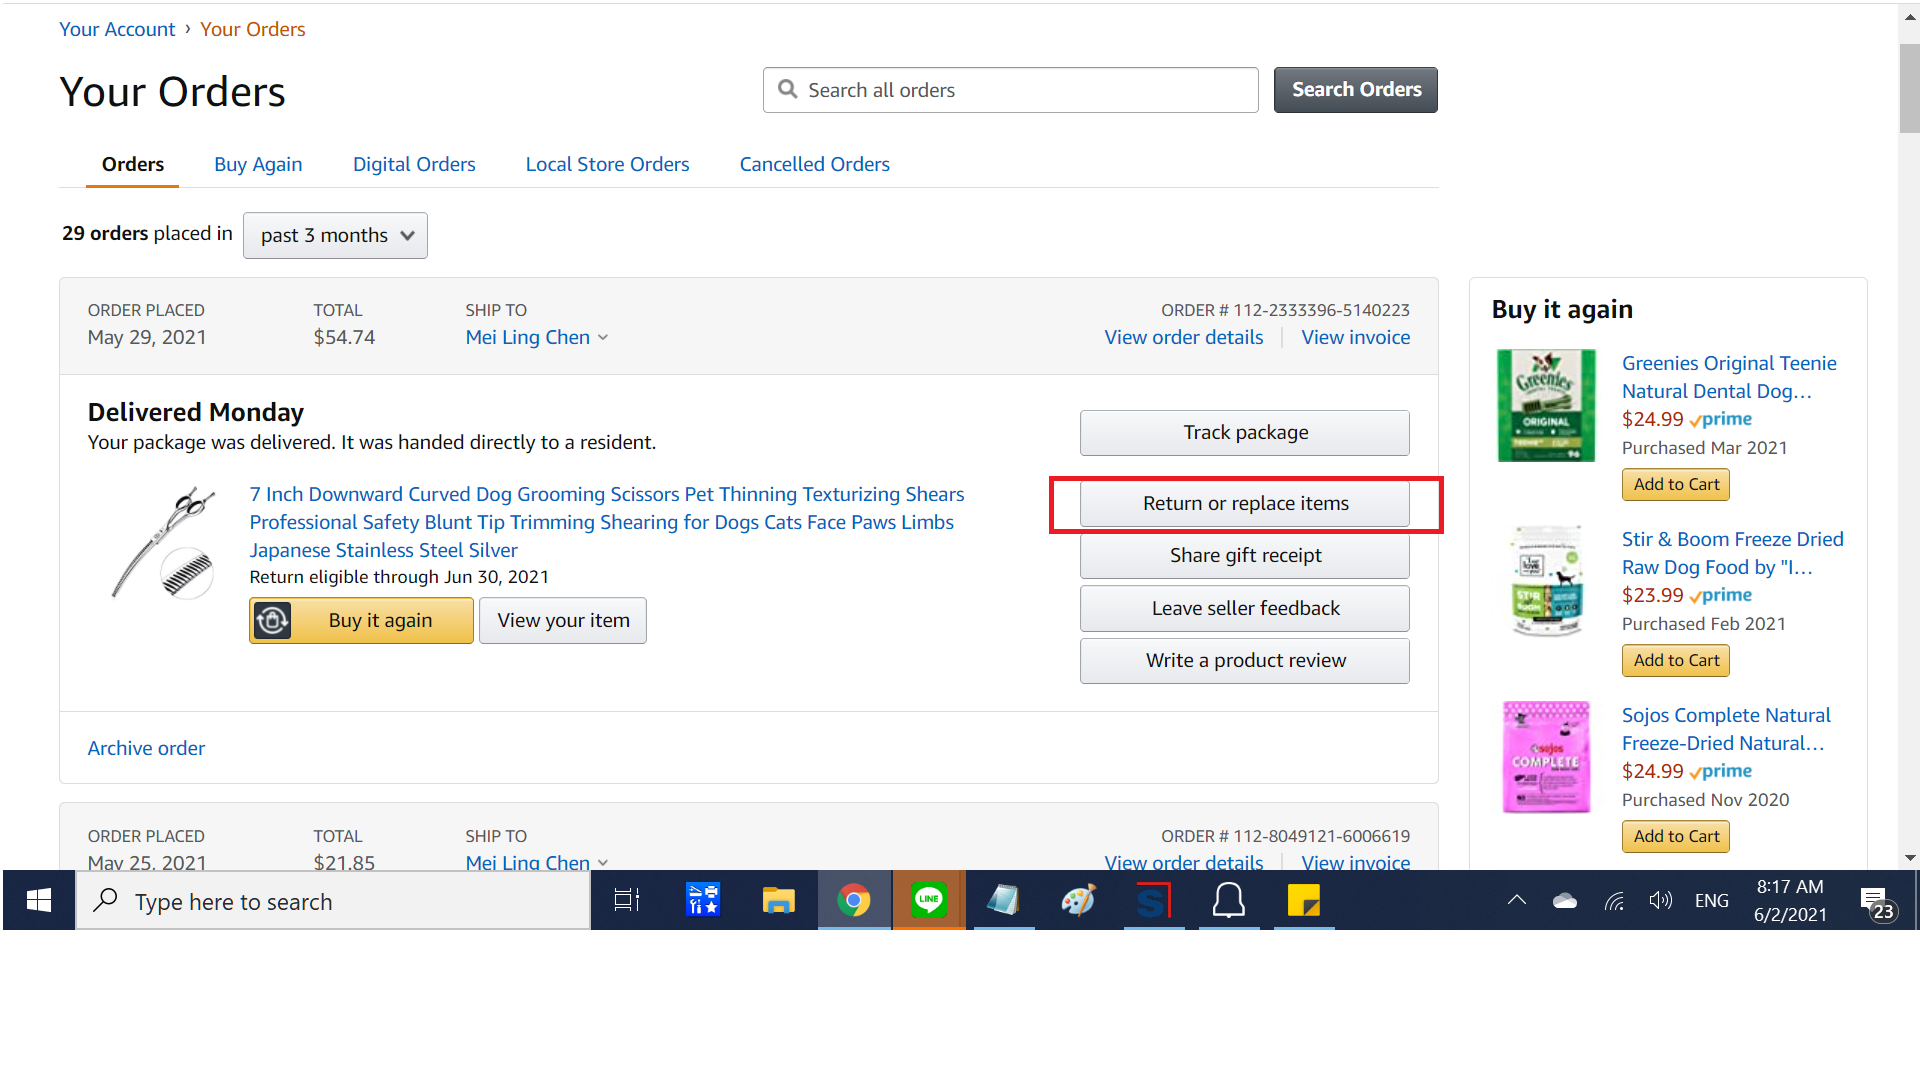This screenshot has width=1920, height=1080.
Task: Open the Windows Start menu
Action: click(x=39, y=901)
